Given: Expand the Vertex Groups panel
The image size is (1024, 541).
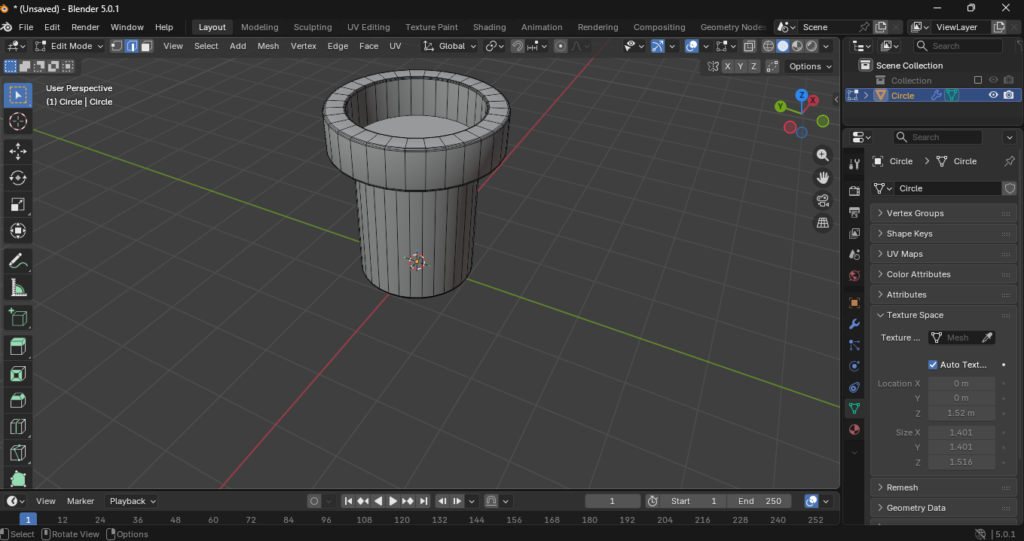Looking at the screenshot, I should coord(914,213).
